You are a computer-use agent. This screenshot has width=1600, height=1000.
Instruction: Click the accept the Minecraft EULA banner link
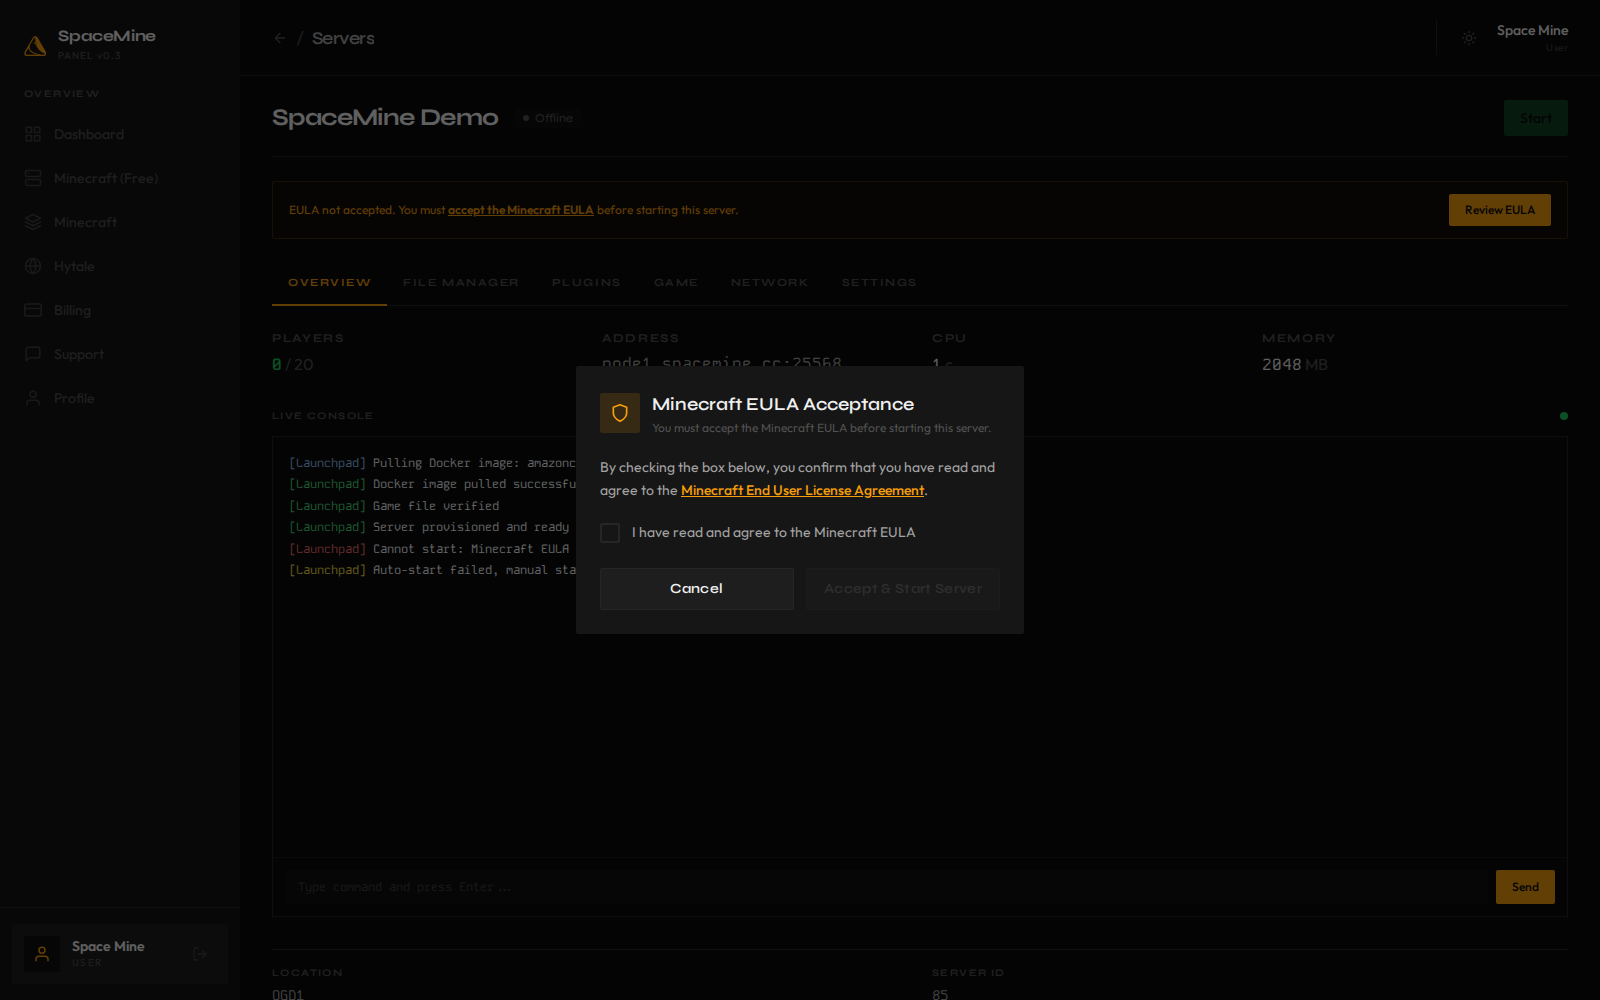520,210
